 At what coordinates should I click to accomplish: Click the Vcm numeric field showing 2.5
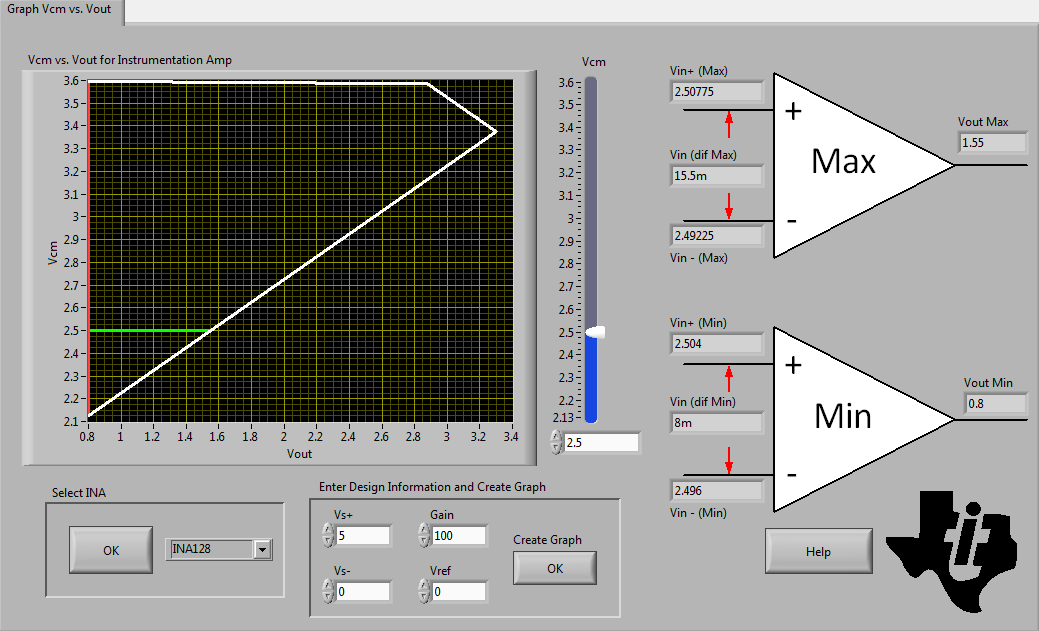pyautogui.click(x=602, y=442)
